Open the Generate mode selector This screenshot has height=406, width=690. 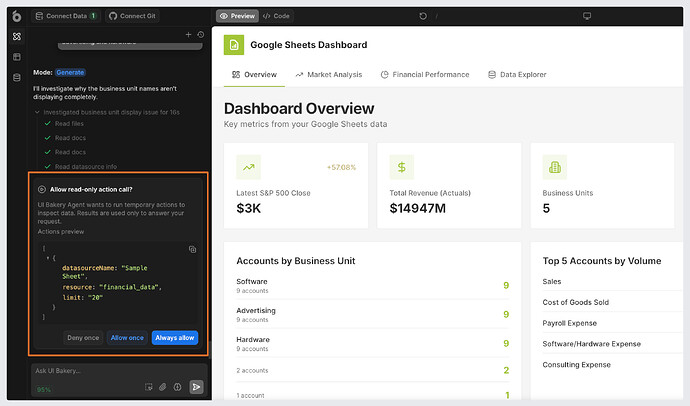70,72
